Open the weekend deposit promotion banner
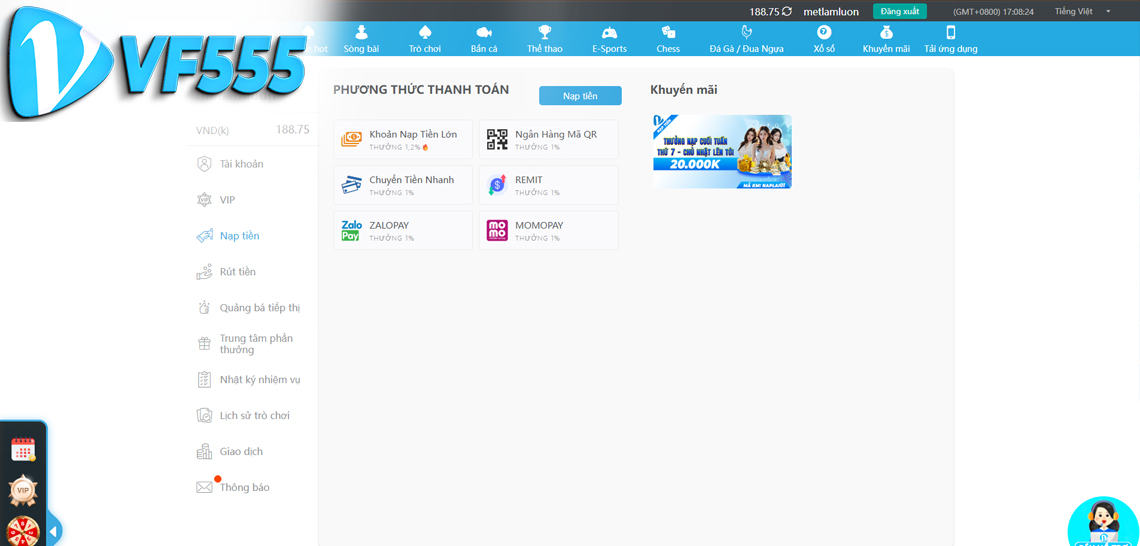 coord(722,151)
